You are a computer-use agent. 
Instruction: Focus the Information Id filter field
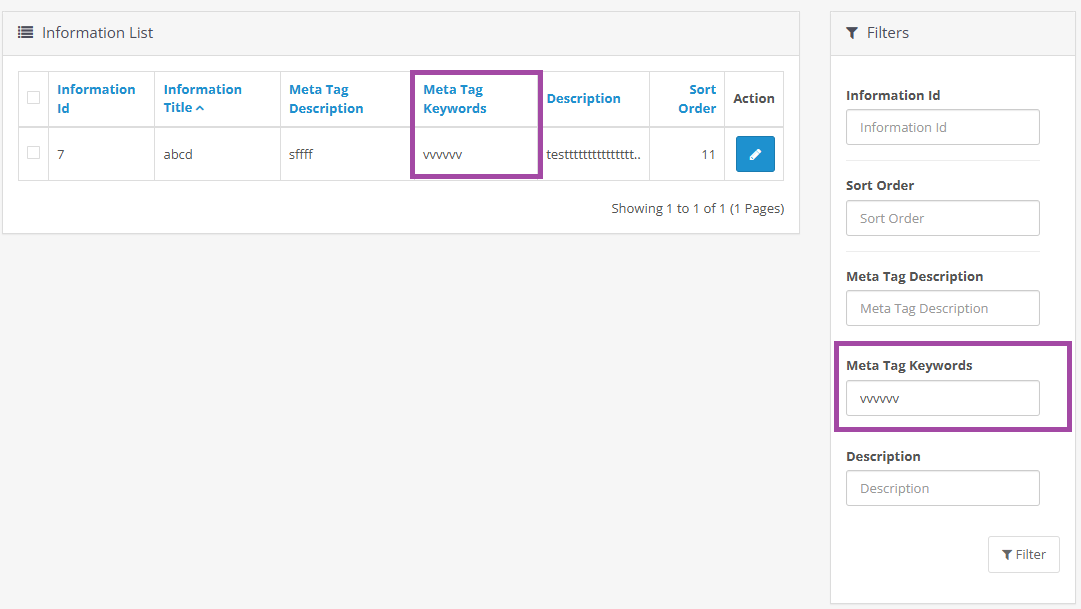tap(942, 127)
